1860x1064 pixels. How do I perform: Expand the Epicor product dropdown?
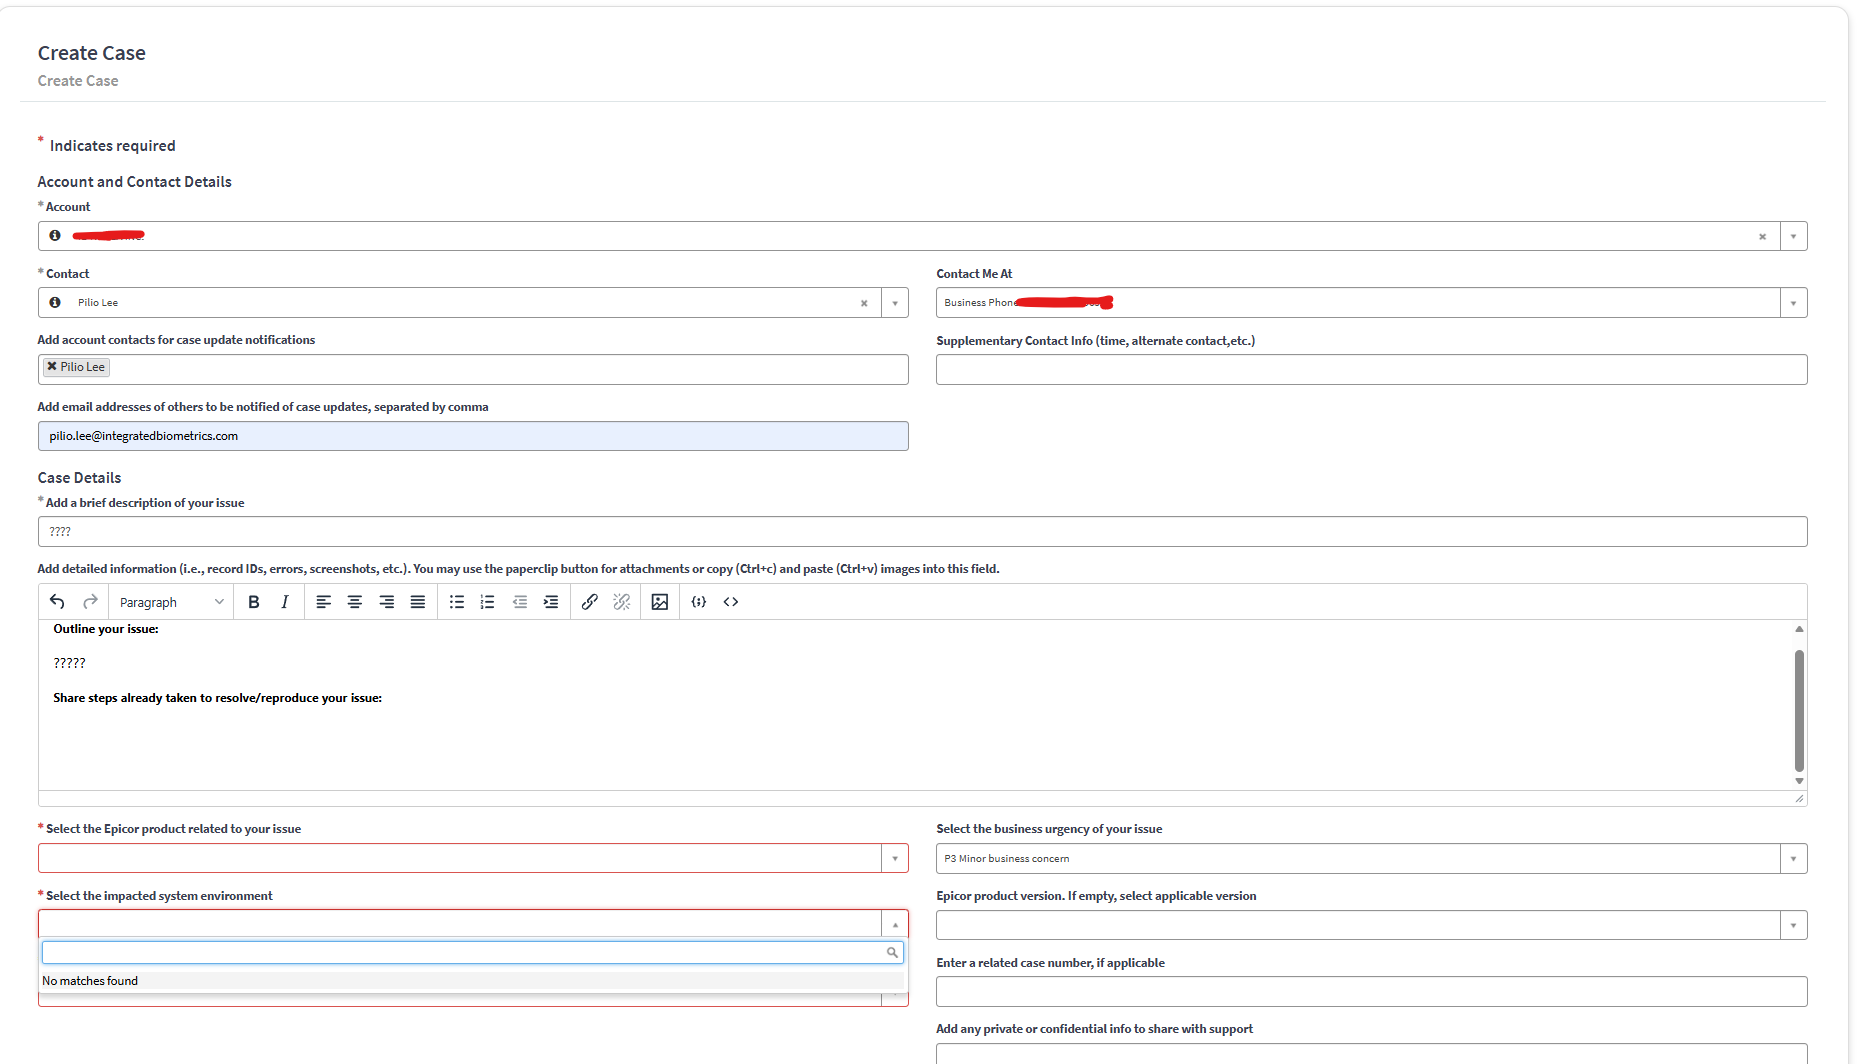click(x=895, y=858)
